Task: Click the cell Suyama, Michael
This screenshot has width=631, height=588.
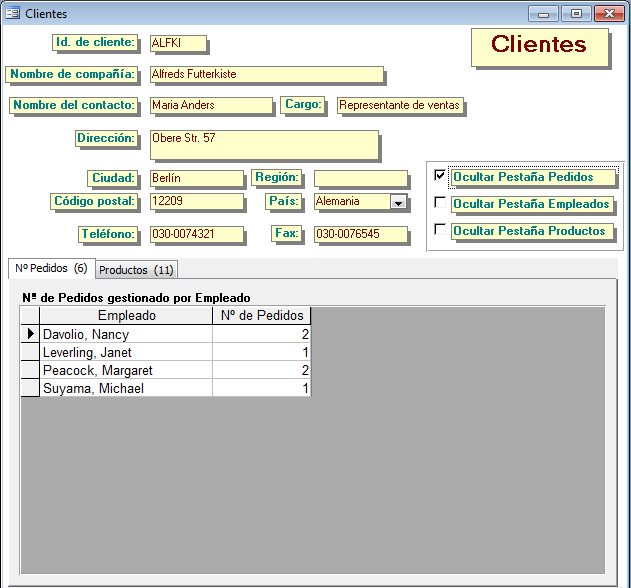Action: pos(126,388)
